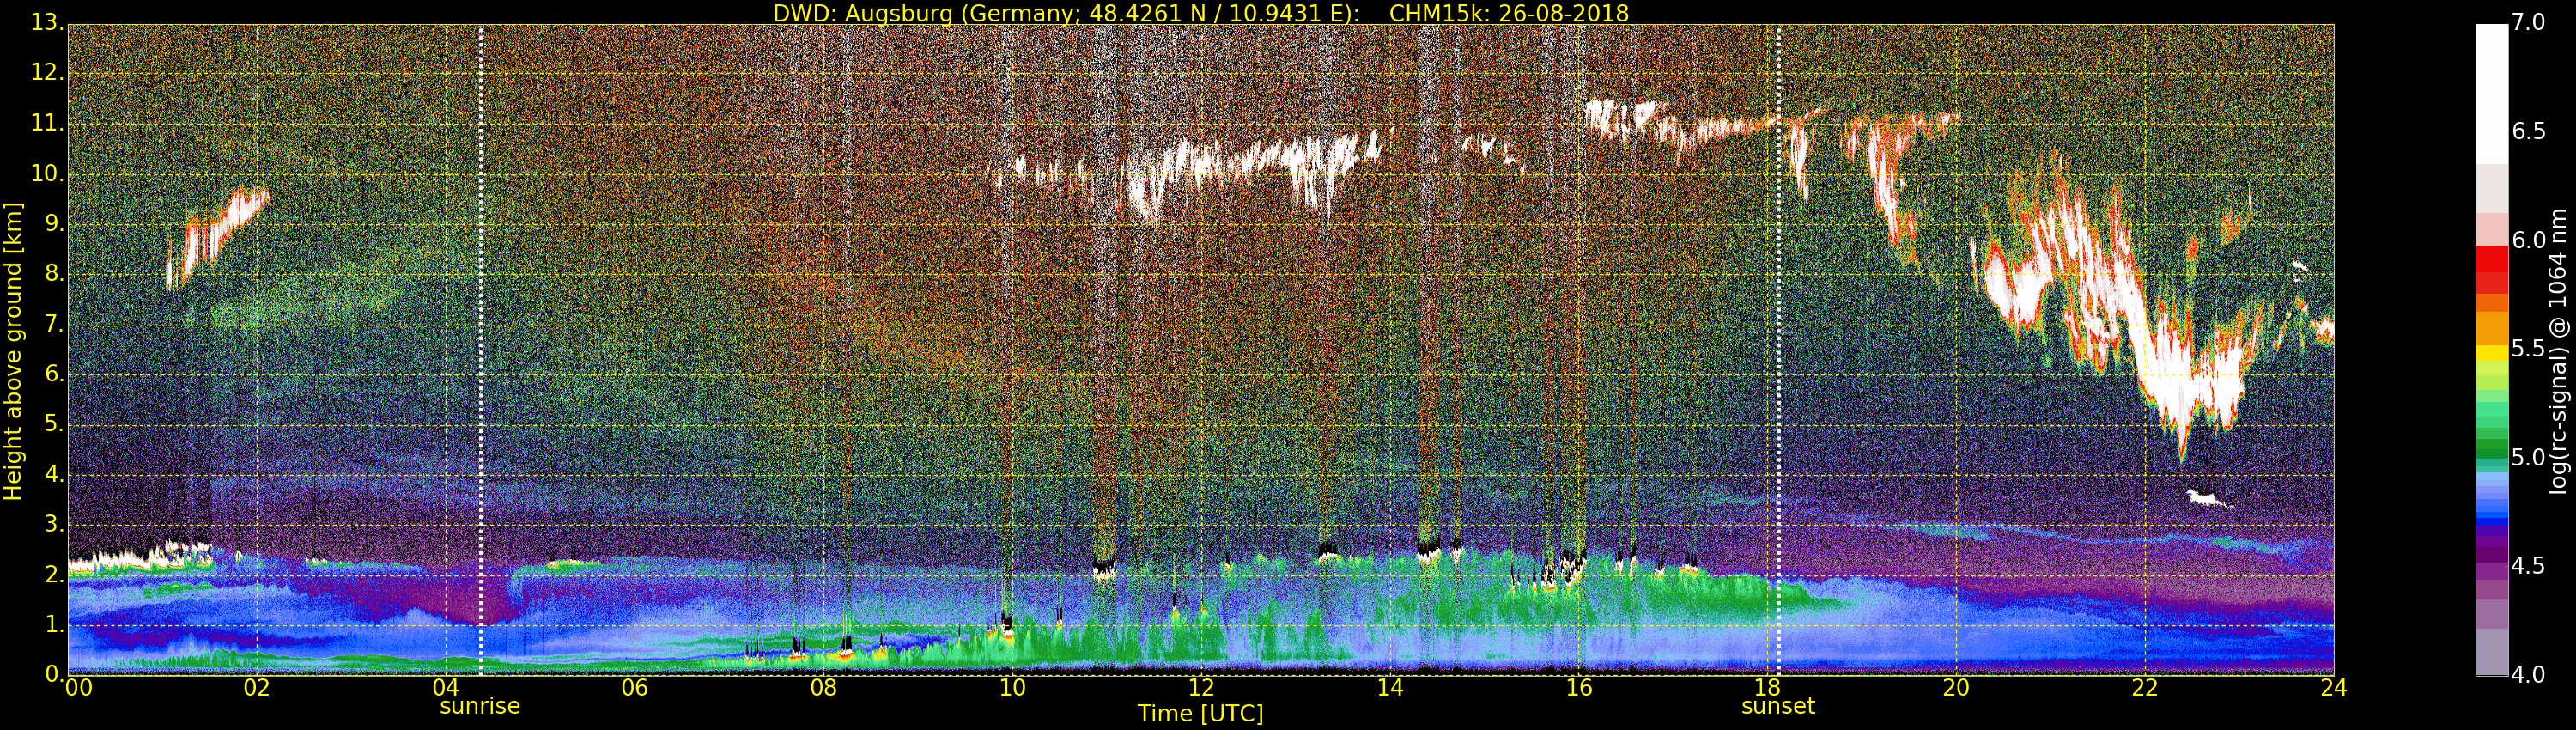This screenshot has height=730, width=2576.
Task: Click the time axis tick label '12'
Action: pos(1201,688)
